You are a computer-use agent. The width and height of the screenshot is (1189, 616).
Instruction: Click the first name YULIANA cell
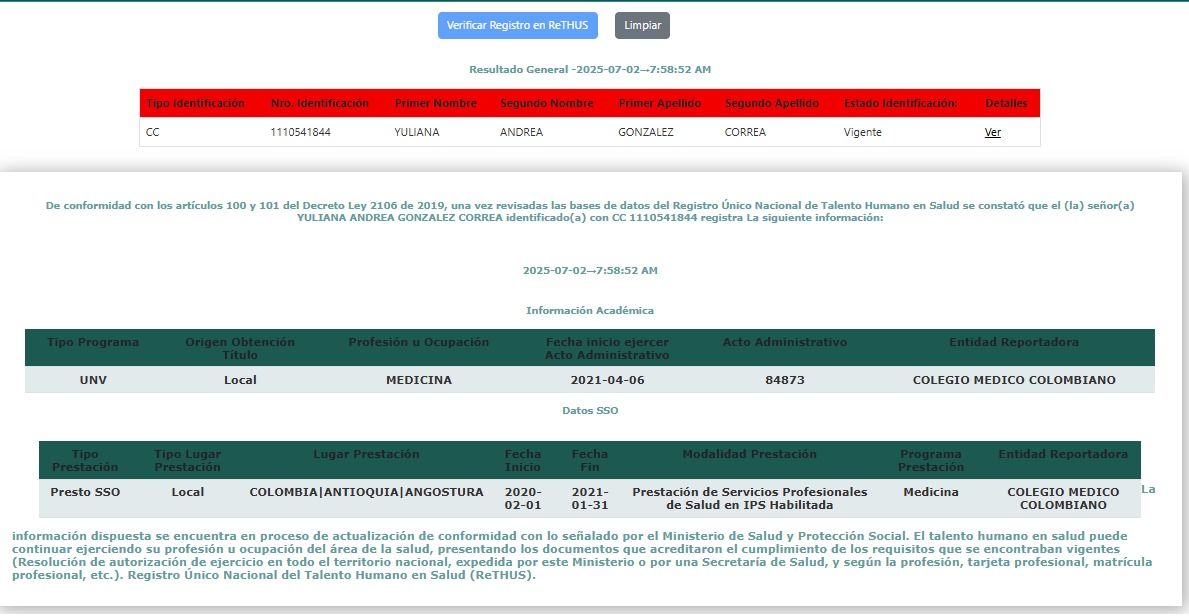click(x=417, y=132)
